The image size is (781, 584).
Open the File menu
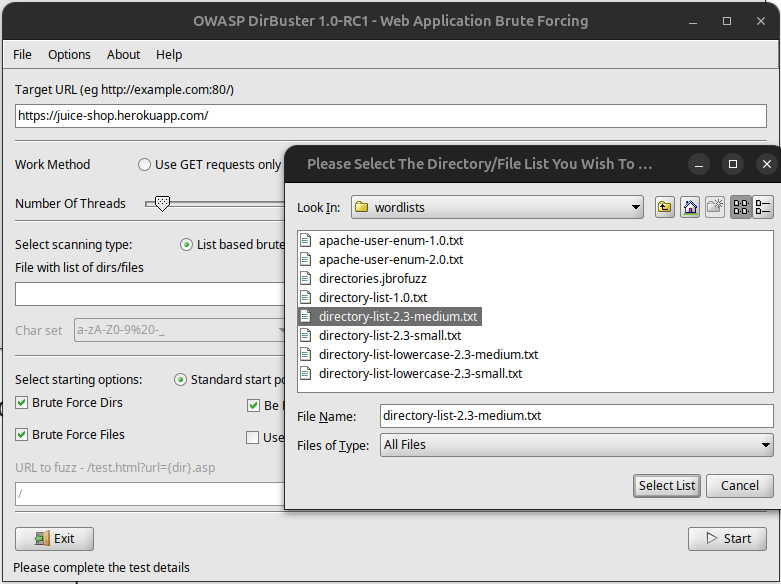point(22,54)
